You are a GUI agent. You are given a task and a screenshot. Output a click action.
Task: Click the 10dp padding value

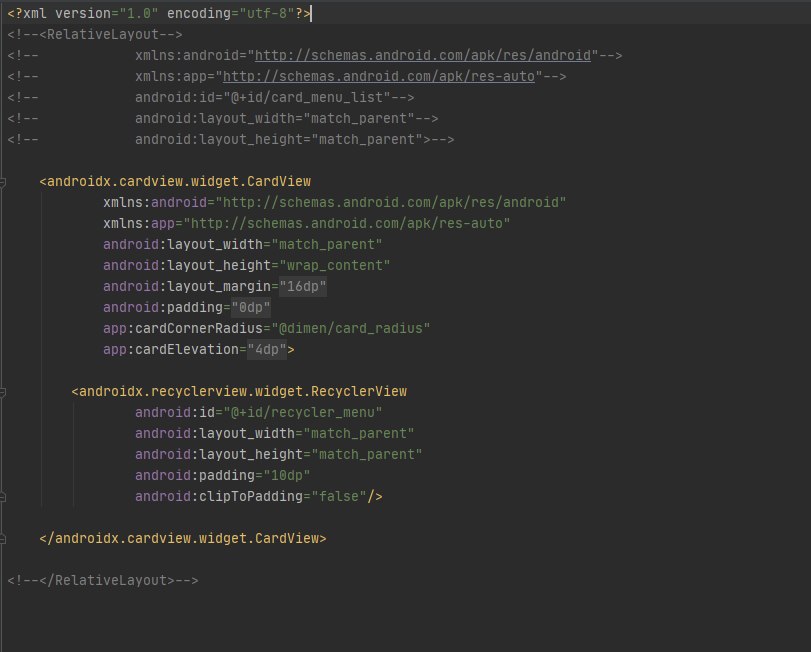(x=287, y=476)
